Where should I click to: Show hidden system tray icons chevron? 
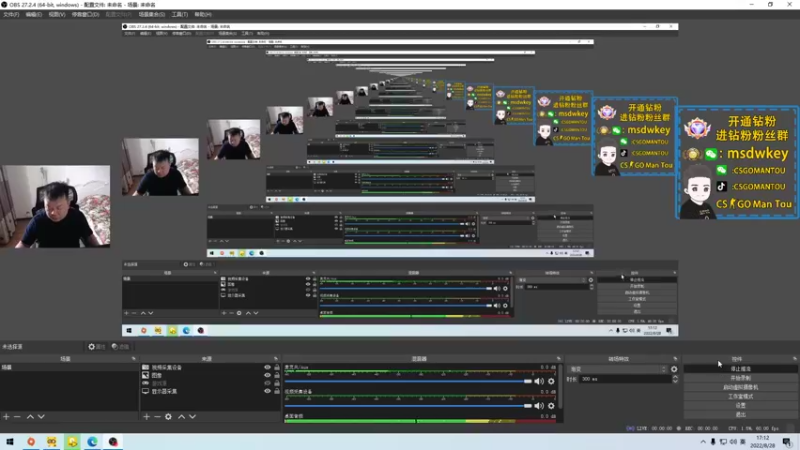pos(703,442)
